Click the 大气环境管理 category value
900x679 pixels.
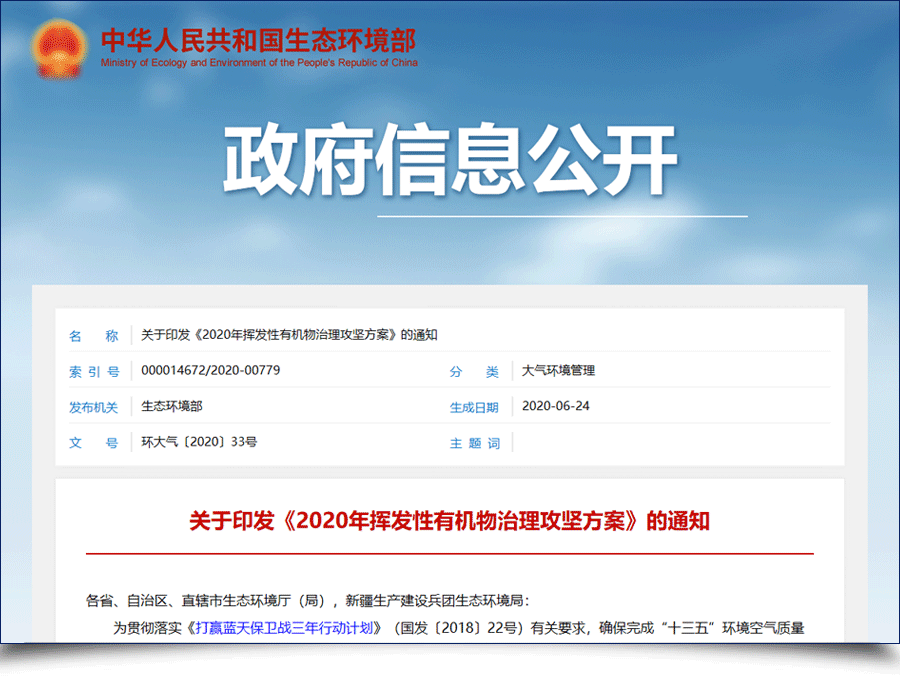click(x=558, y=371)
